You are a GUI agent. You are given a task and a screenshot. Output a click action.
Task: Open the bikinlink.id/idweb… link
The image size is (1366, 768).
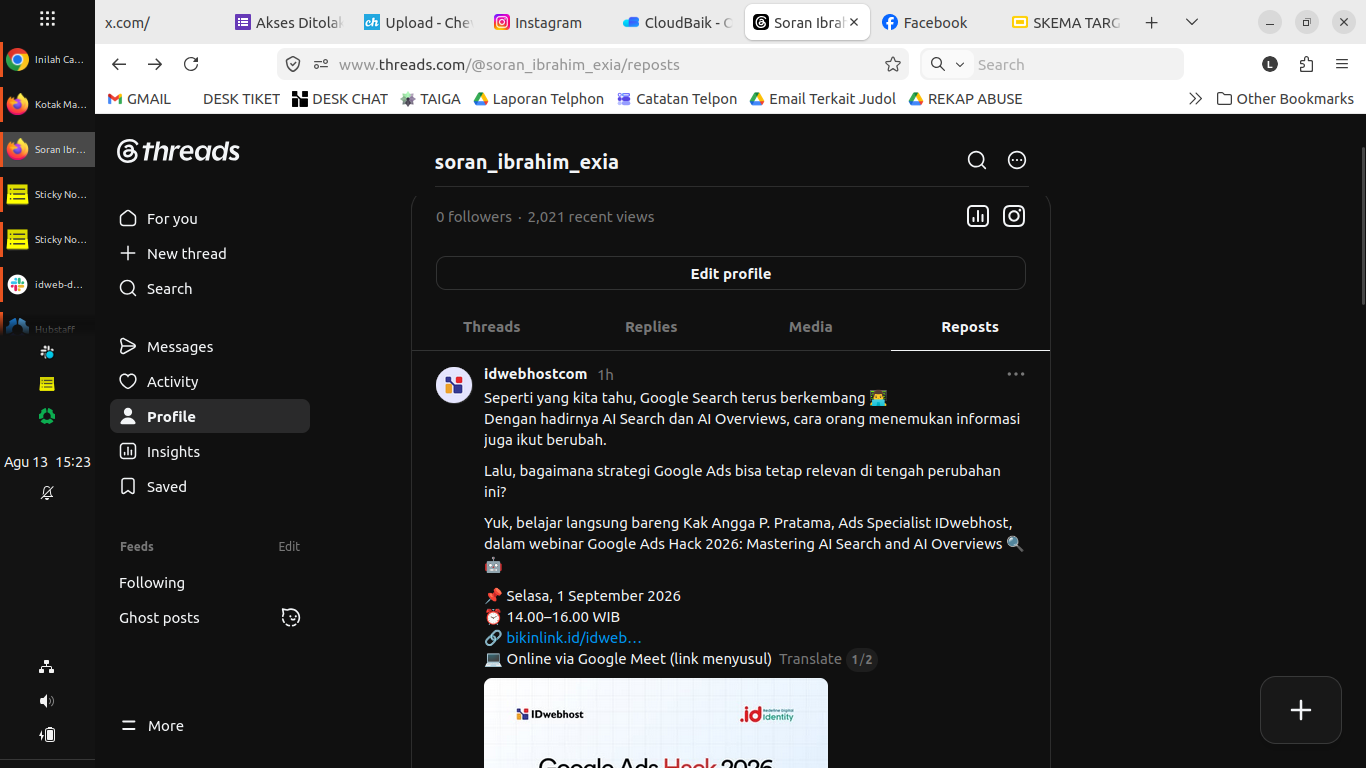[x=574, y=638]
